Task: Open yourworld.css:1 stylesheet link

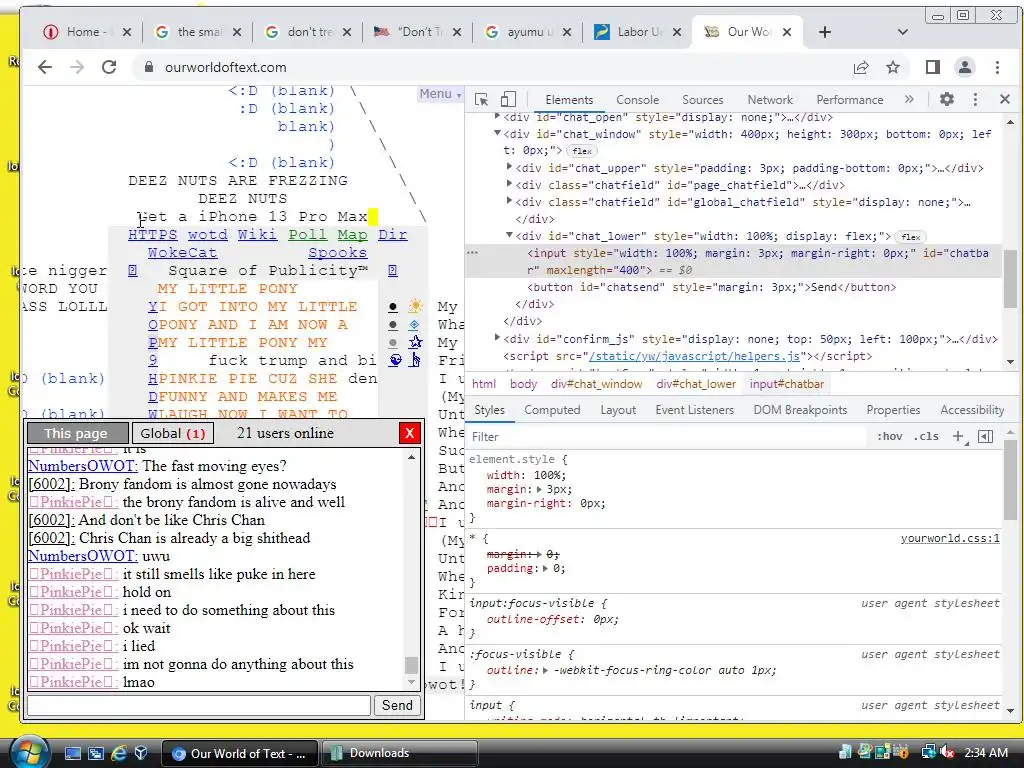Action: (950, 538)
